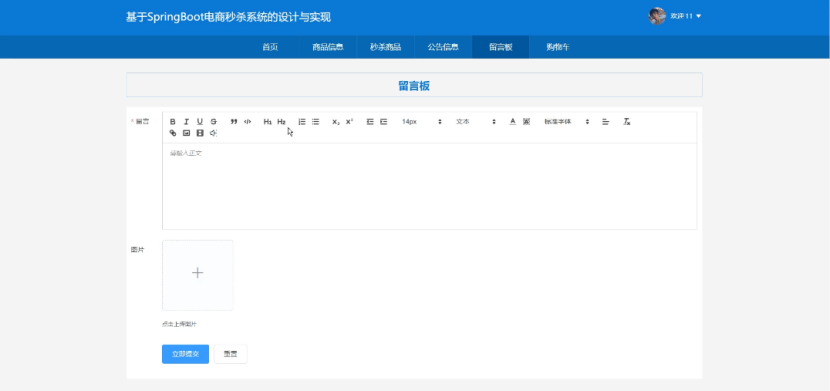Insert an ordered numbered list

[x=302, y=122]
